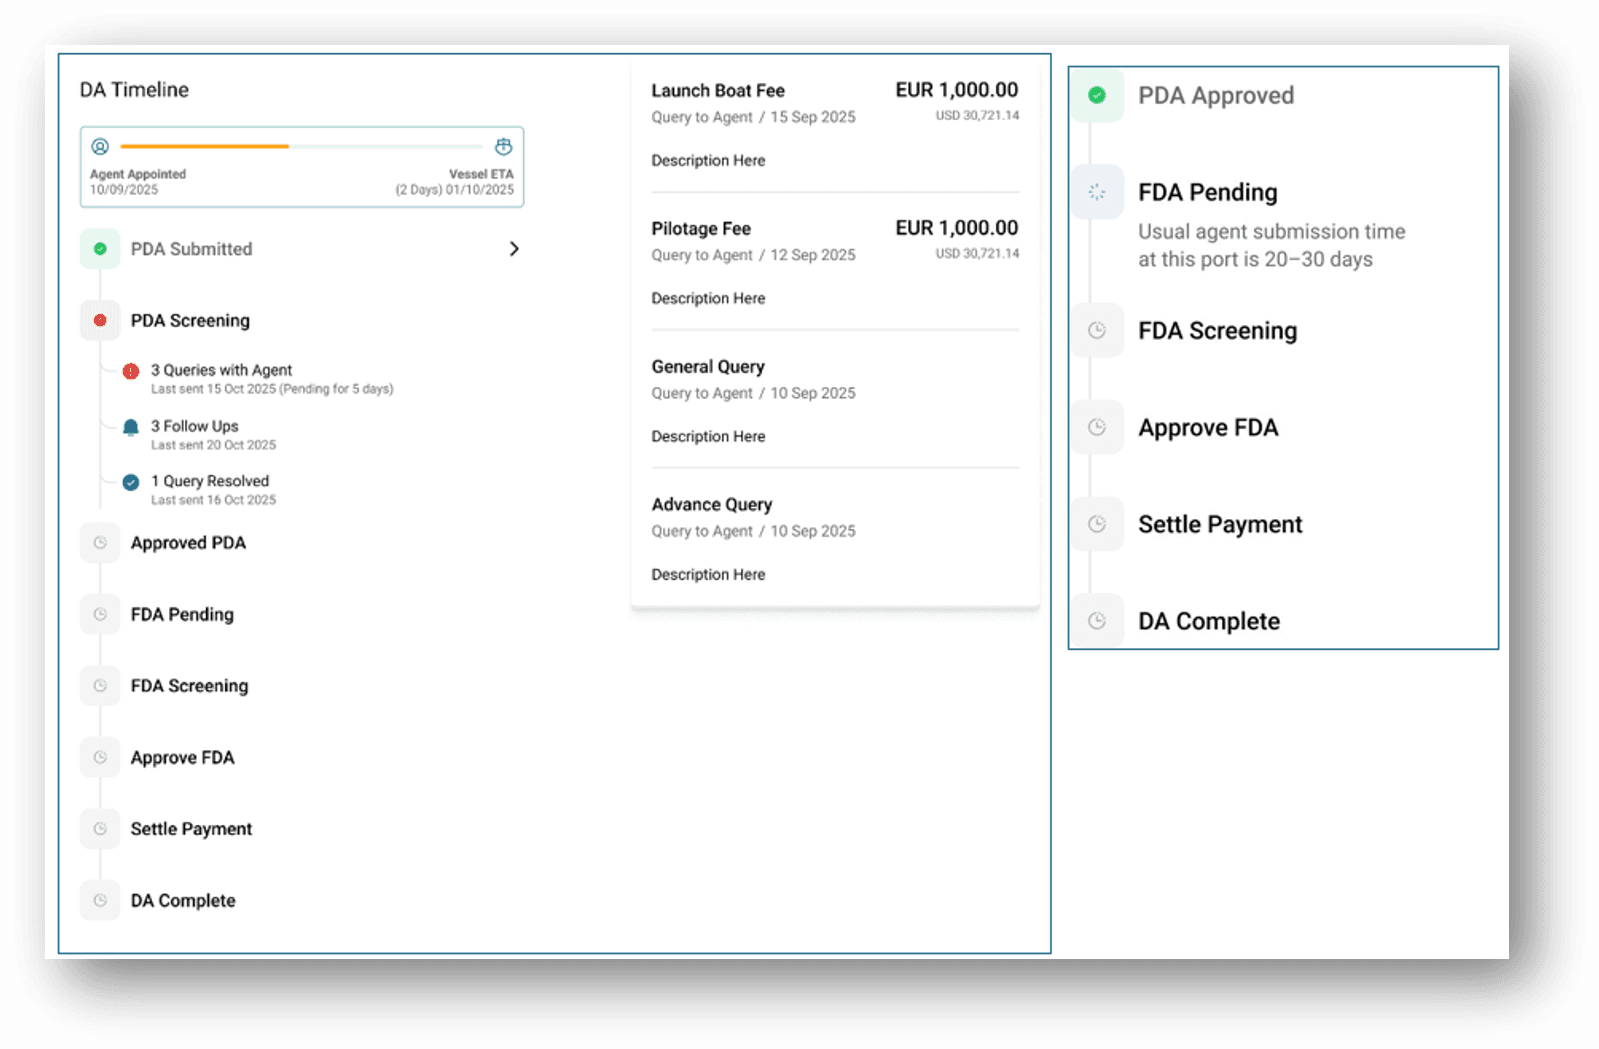The image size is (1599, 1049).
Task: Click the clock icon beside FDA Screening in the enlarged stepper
Action: pos(1097,331)
